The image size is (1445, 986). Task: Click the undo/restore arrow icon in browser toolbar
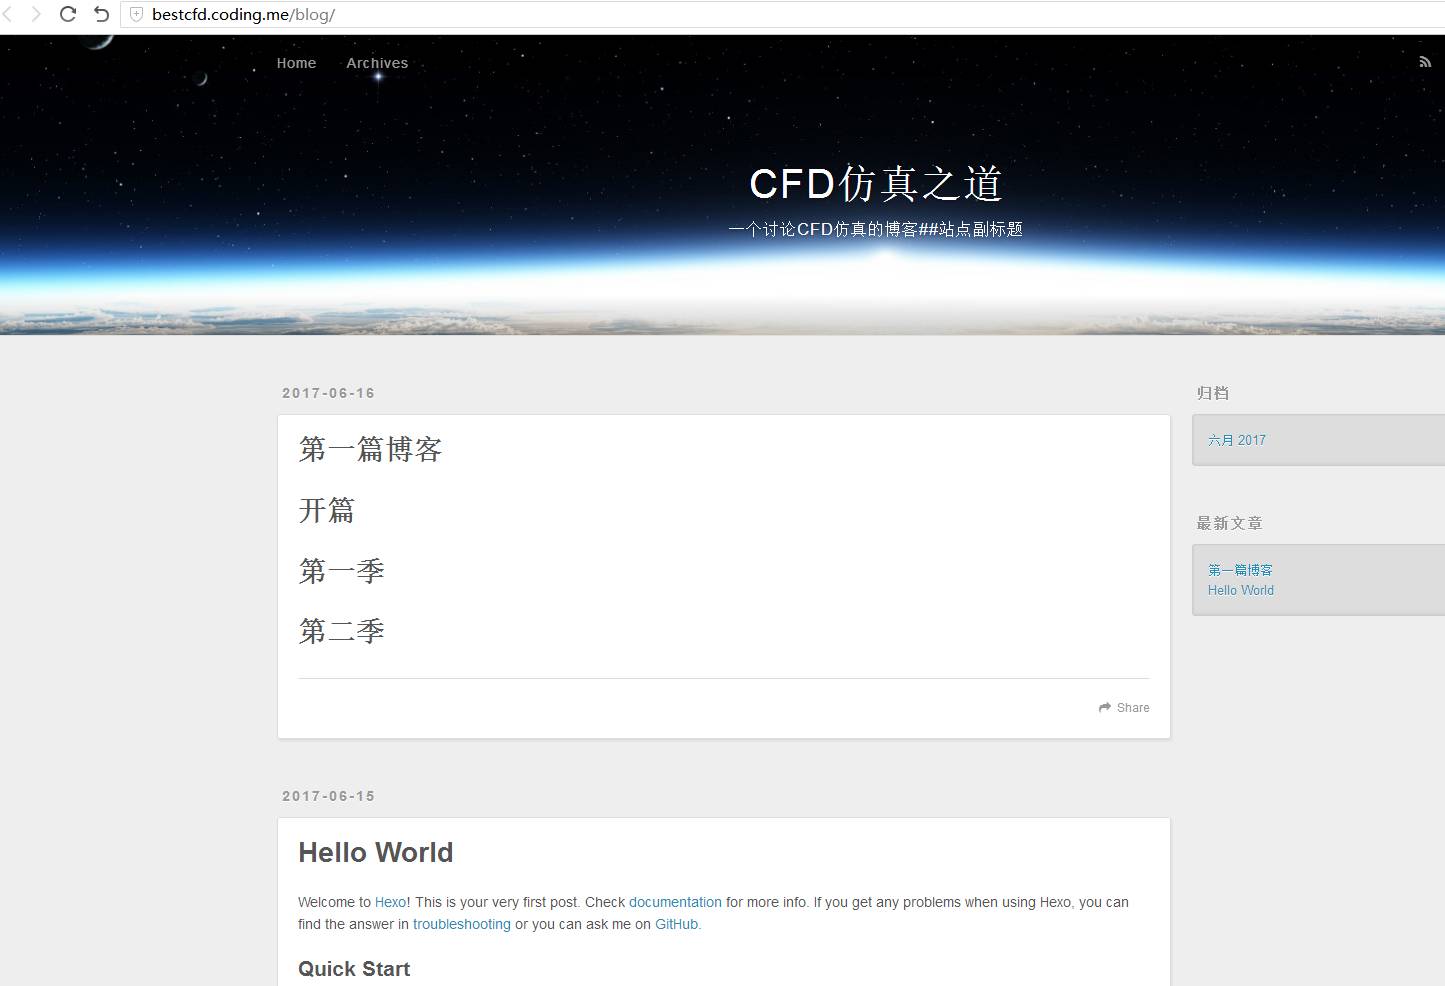pos(101,14)
